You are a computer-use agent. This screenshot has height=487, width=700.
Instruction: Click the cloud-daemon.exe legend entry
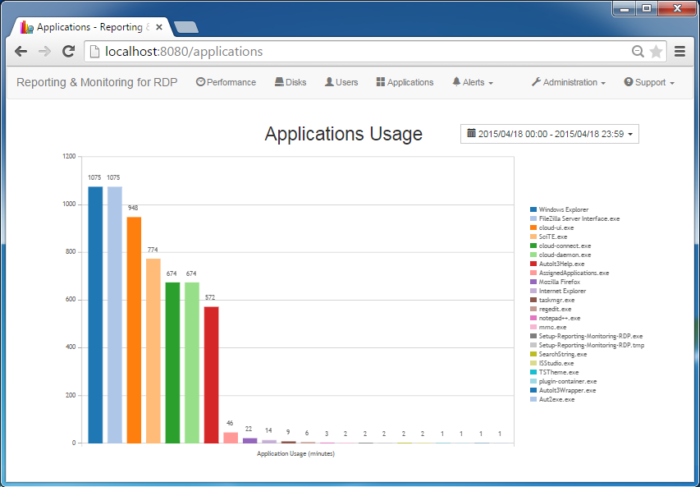tap(560, 254)
